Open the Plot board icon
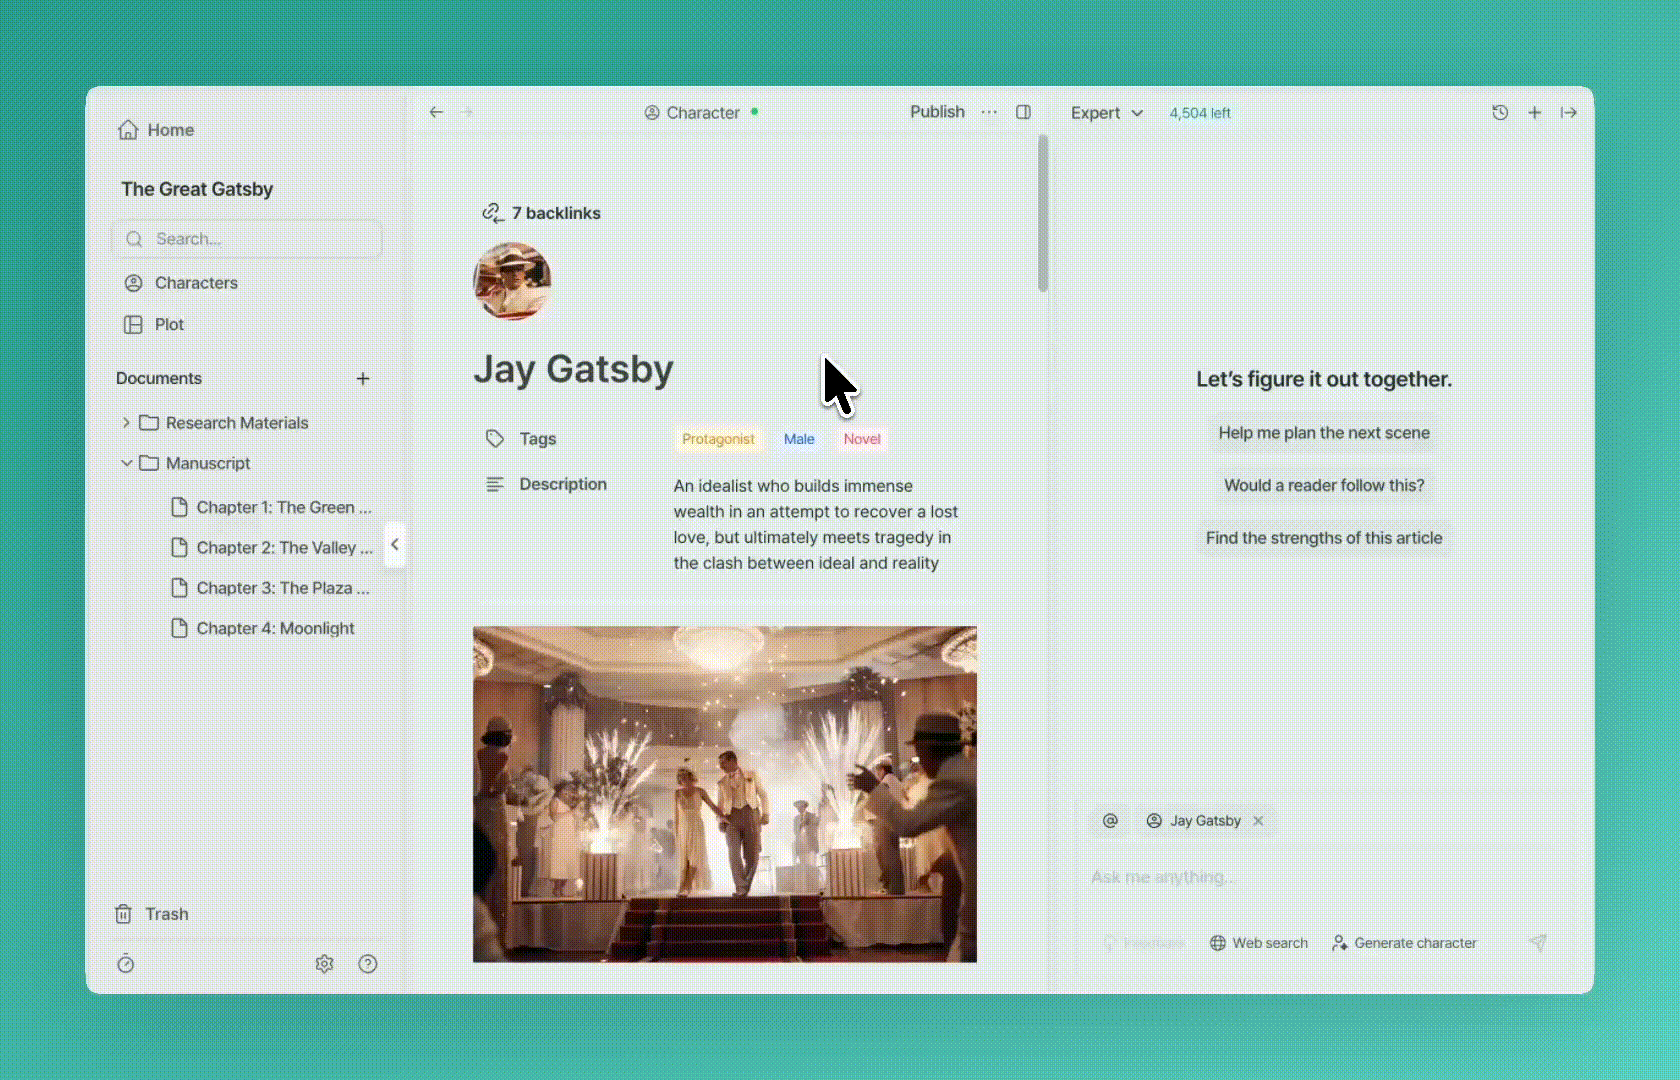This screenshot has height=1080, width=1680. click(133, 324)
